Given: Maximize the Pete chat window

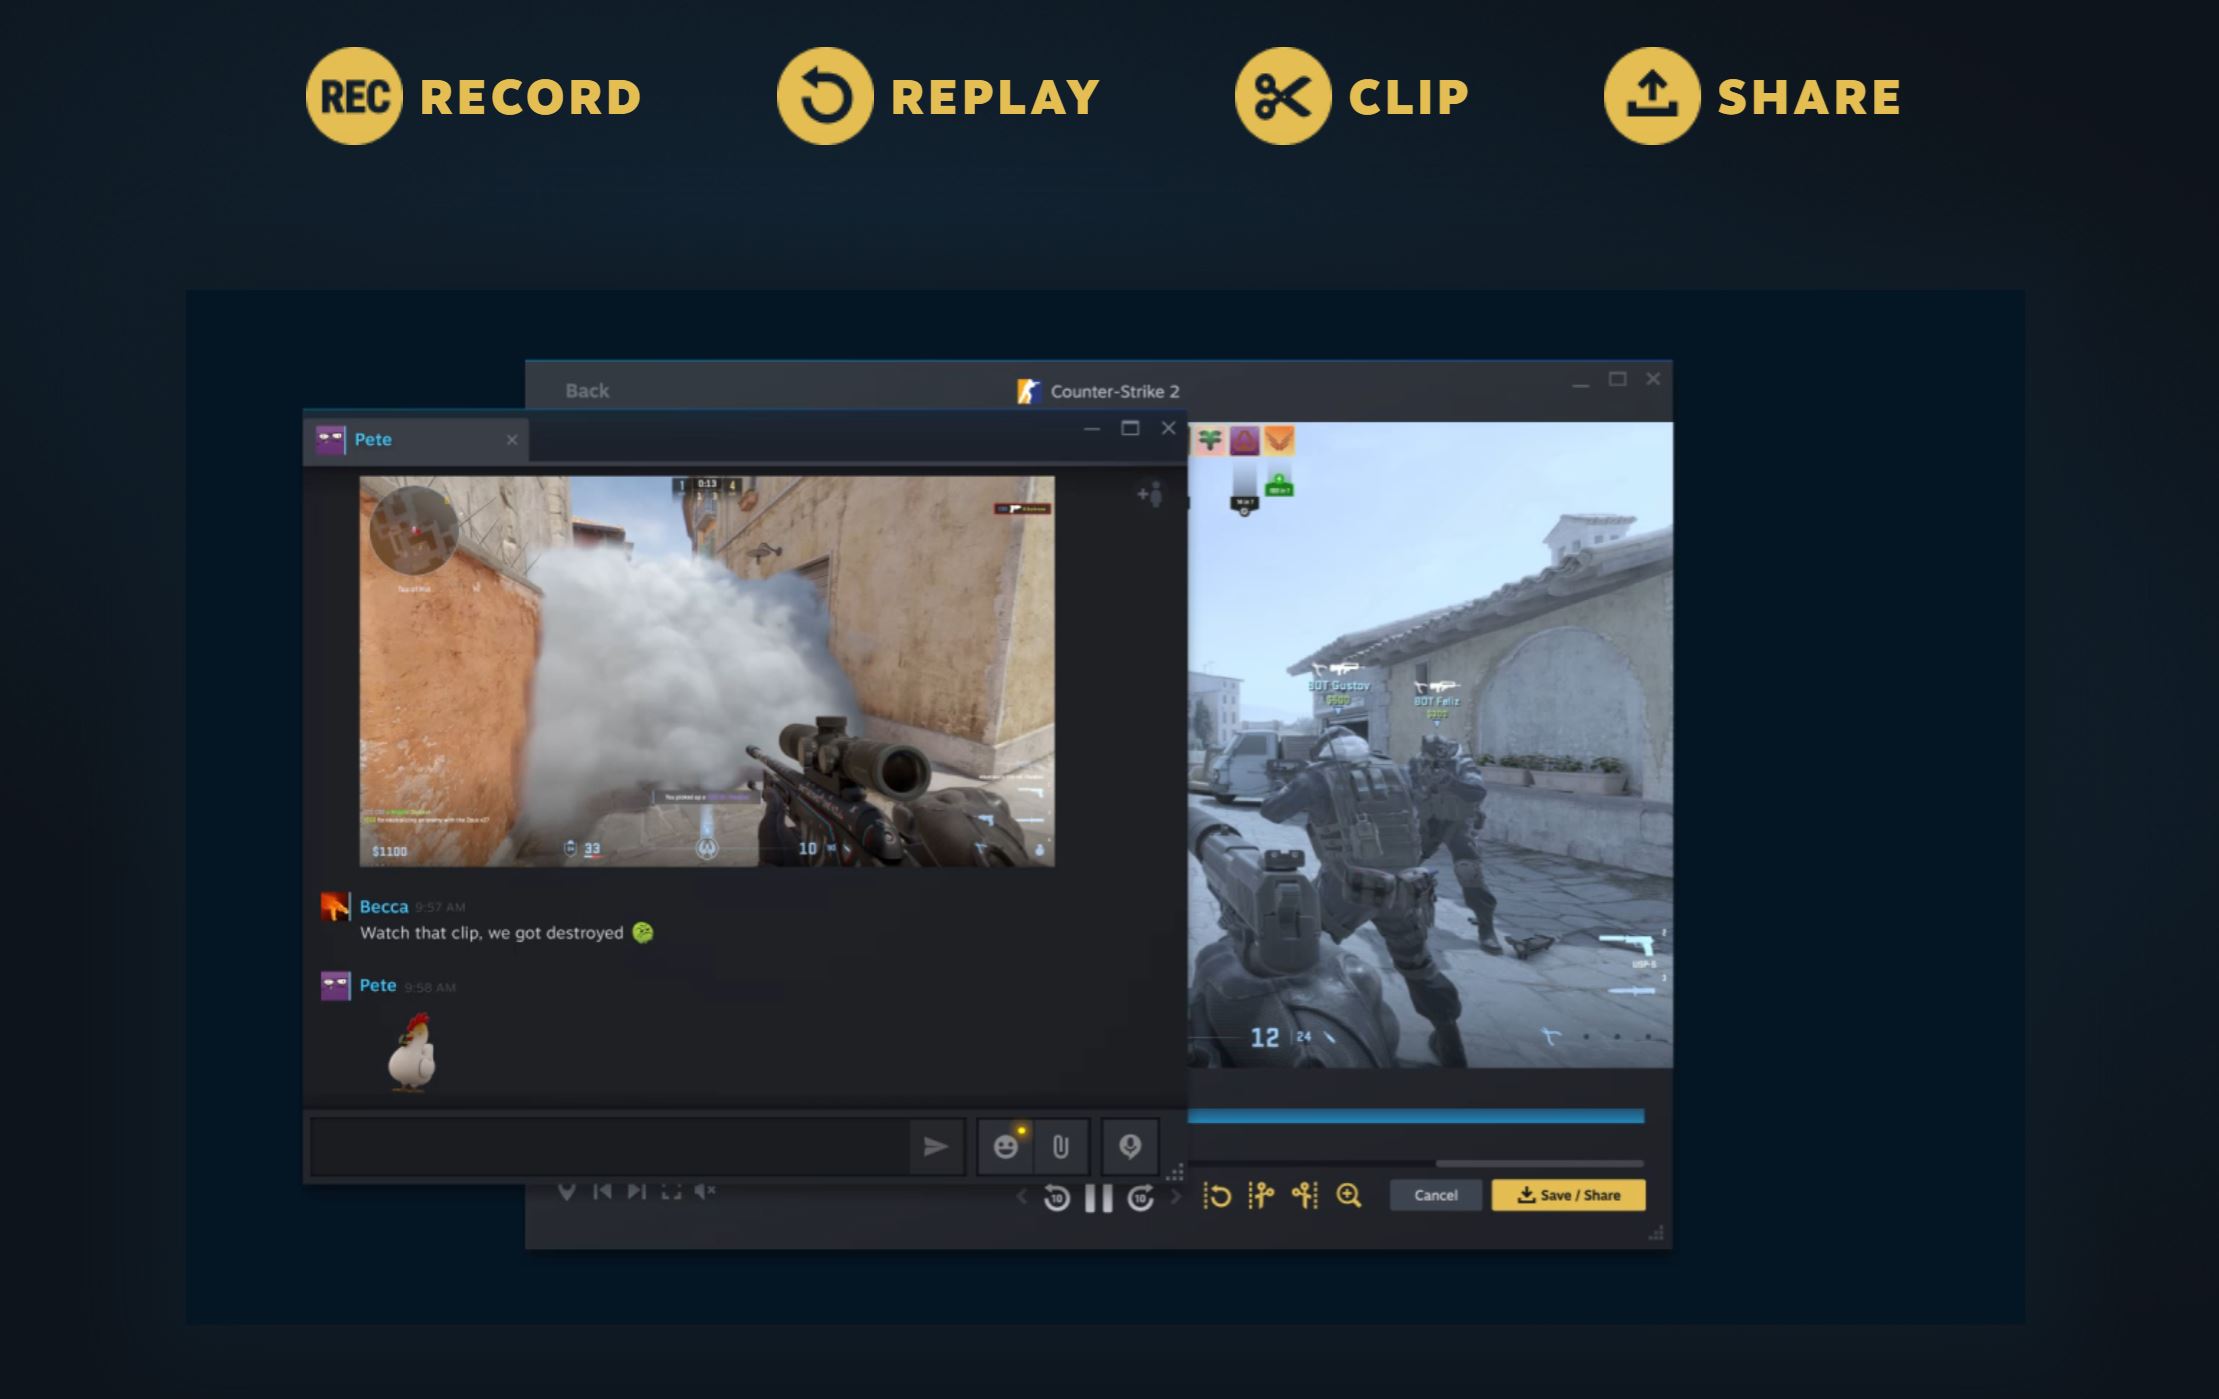Looking at the screenshot, I should coord(1130,428).
